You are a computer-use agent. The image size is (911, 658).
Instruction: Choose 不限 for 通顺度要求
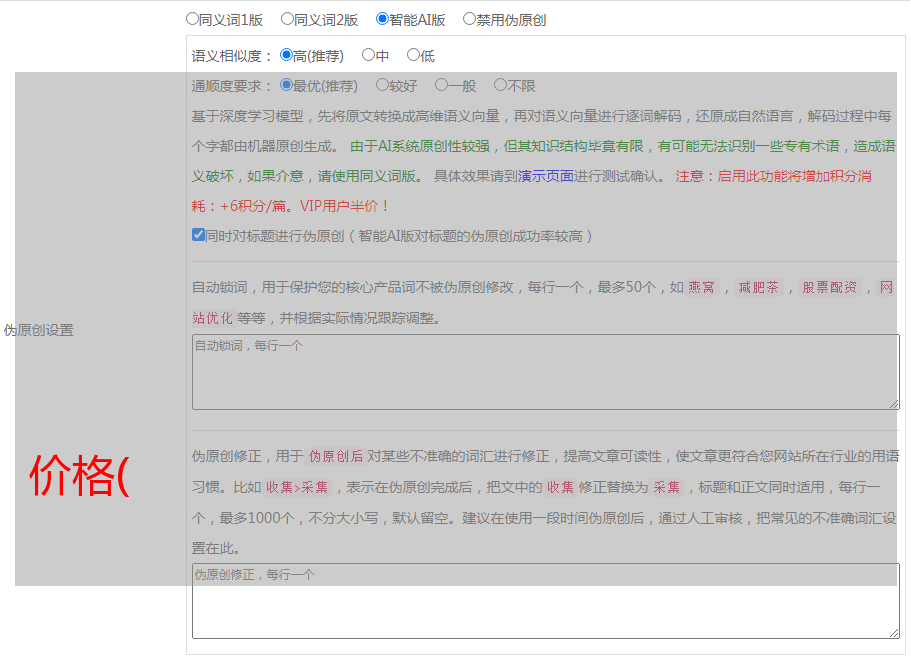pos(501,86)
